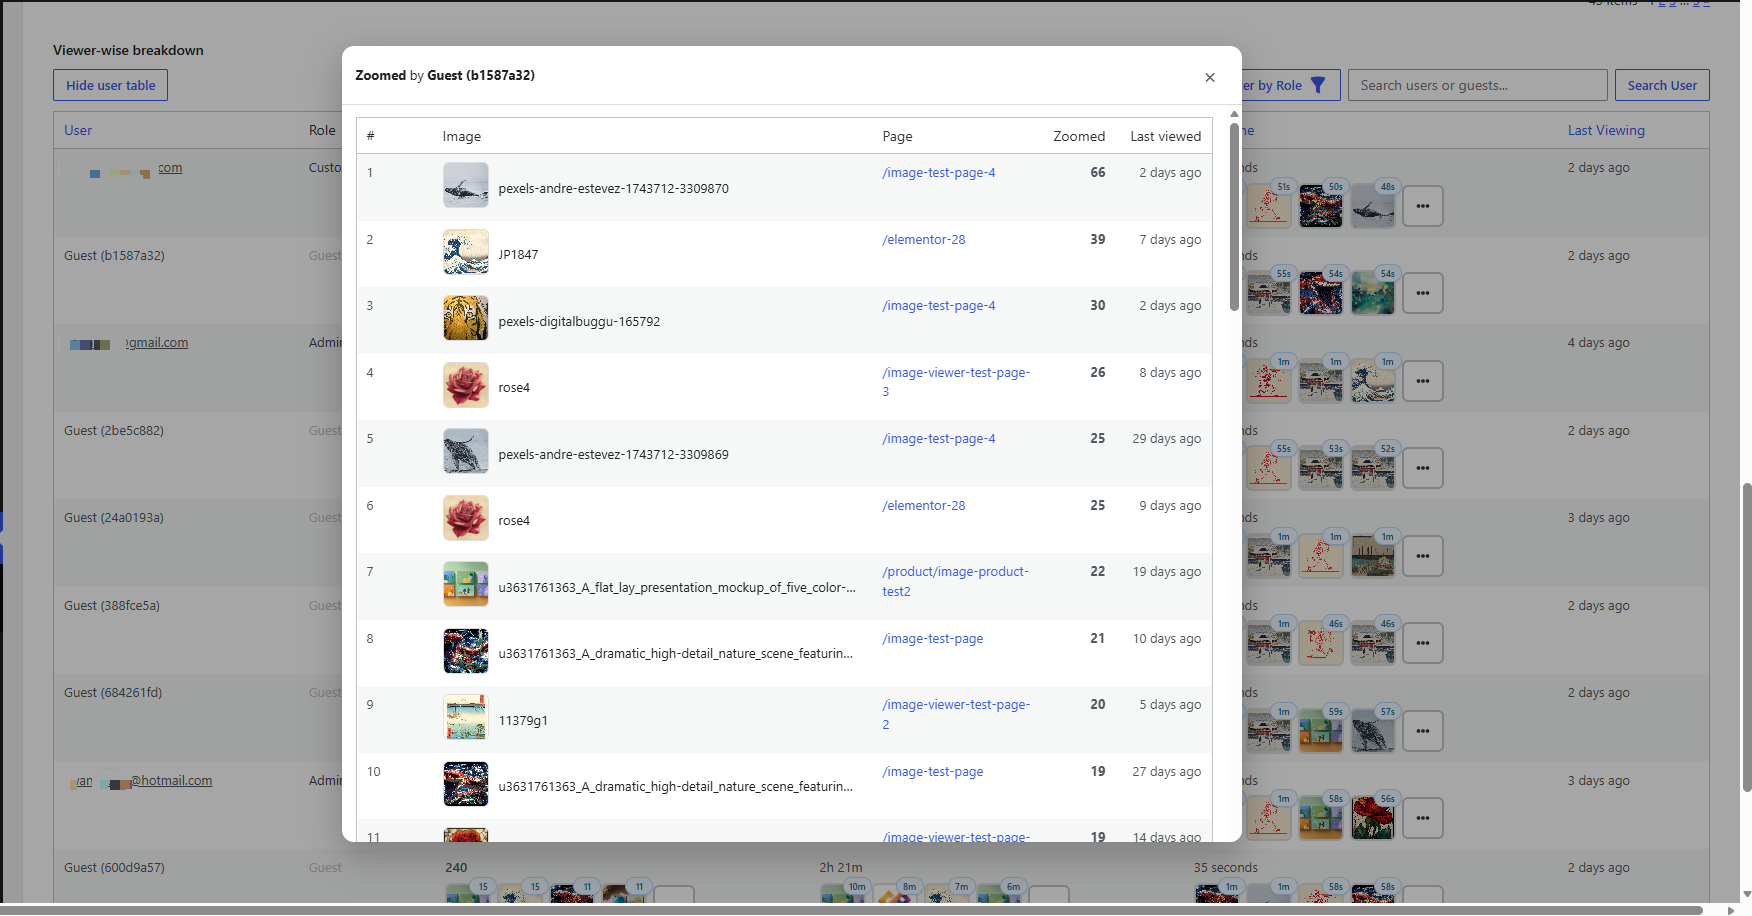The height and width of the screenshot is (916, 1752).
Task: Click the thumbnail for pexels-andre-estevez-1743712-3309869
Action: tap(466, 451)
